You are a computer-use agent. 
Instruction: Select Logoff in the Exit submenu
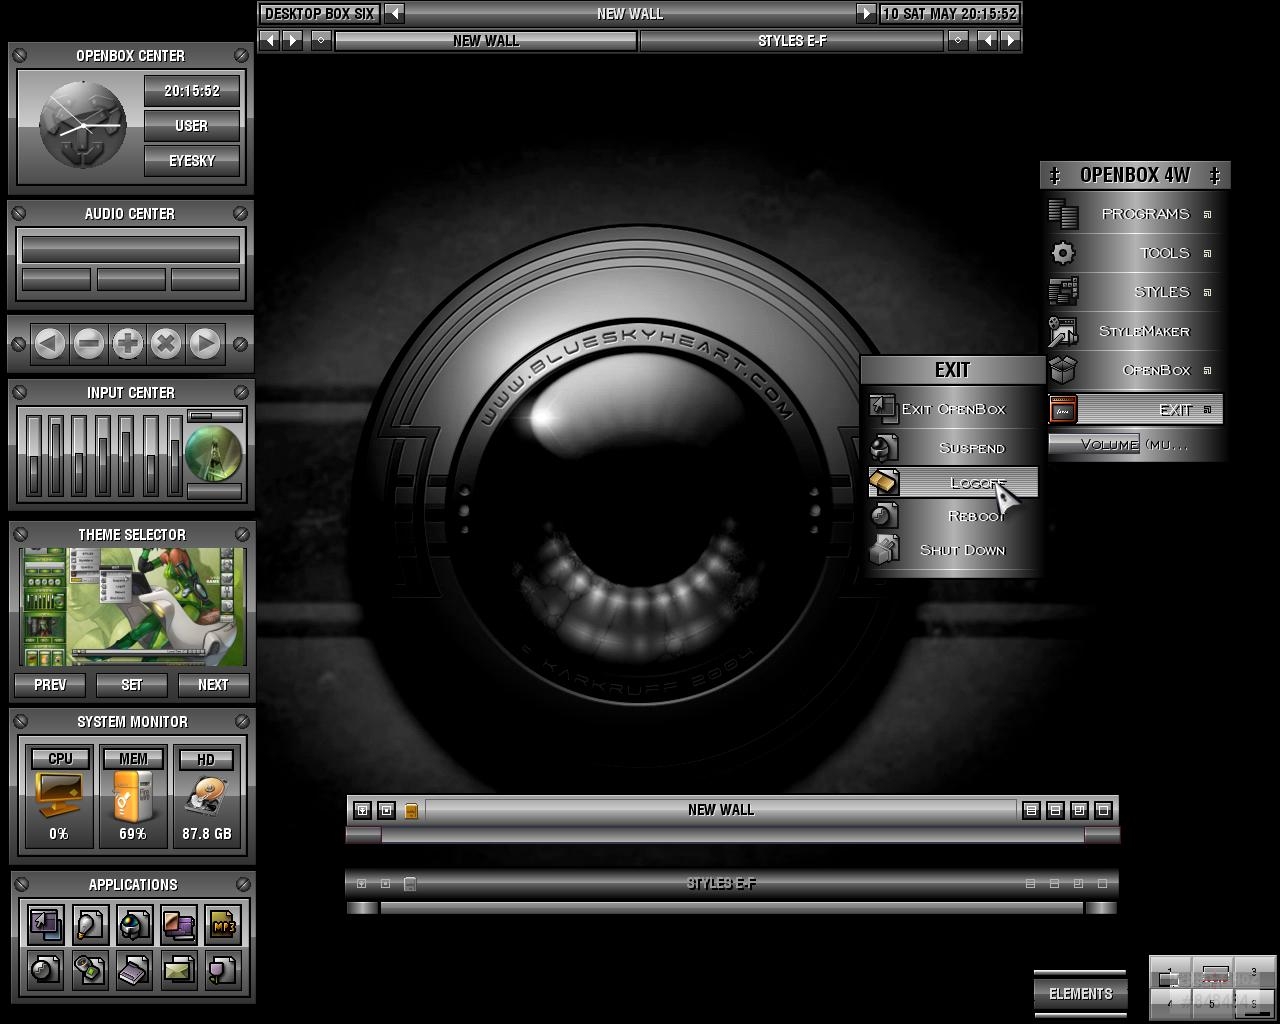pos(953,482)
